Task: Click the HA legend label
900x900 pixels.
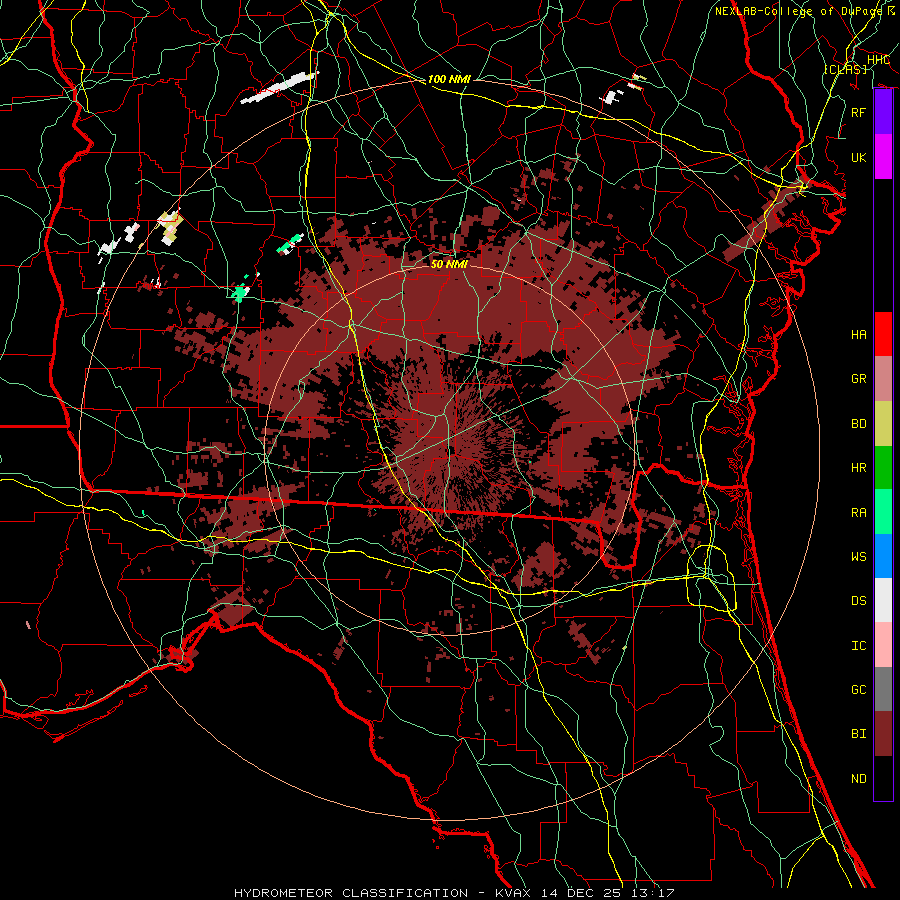Action: 858,335
